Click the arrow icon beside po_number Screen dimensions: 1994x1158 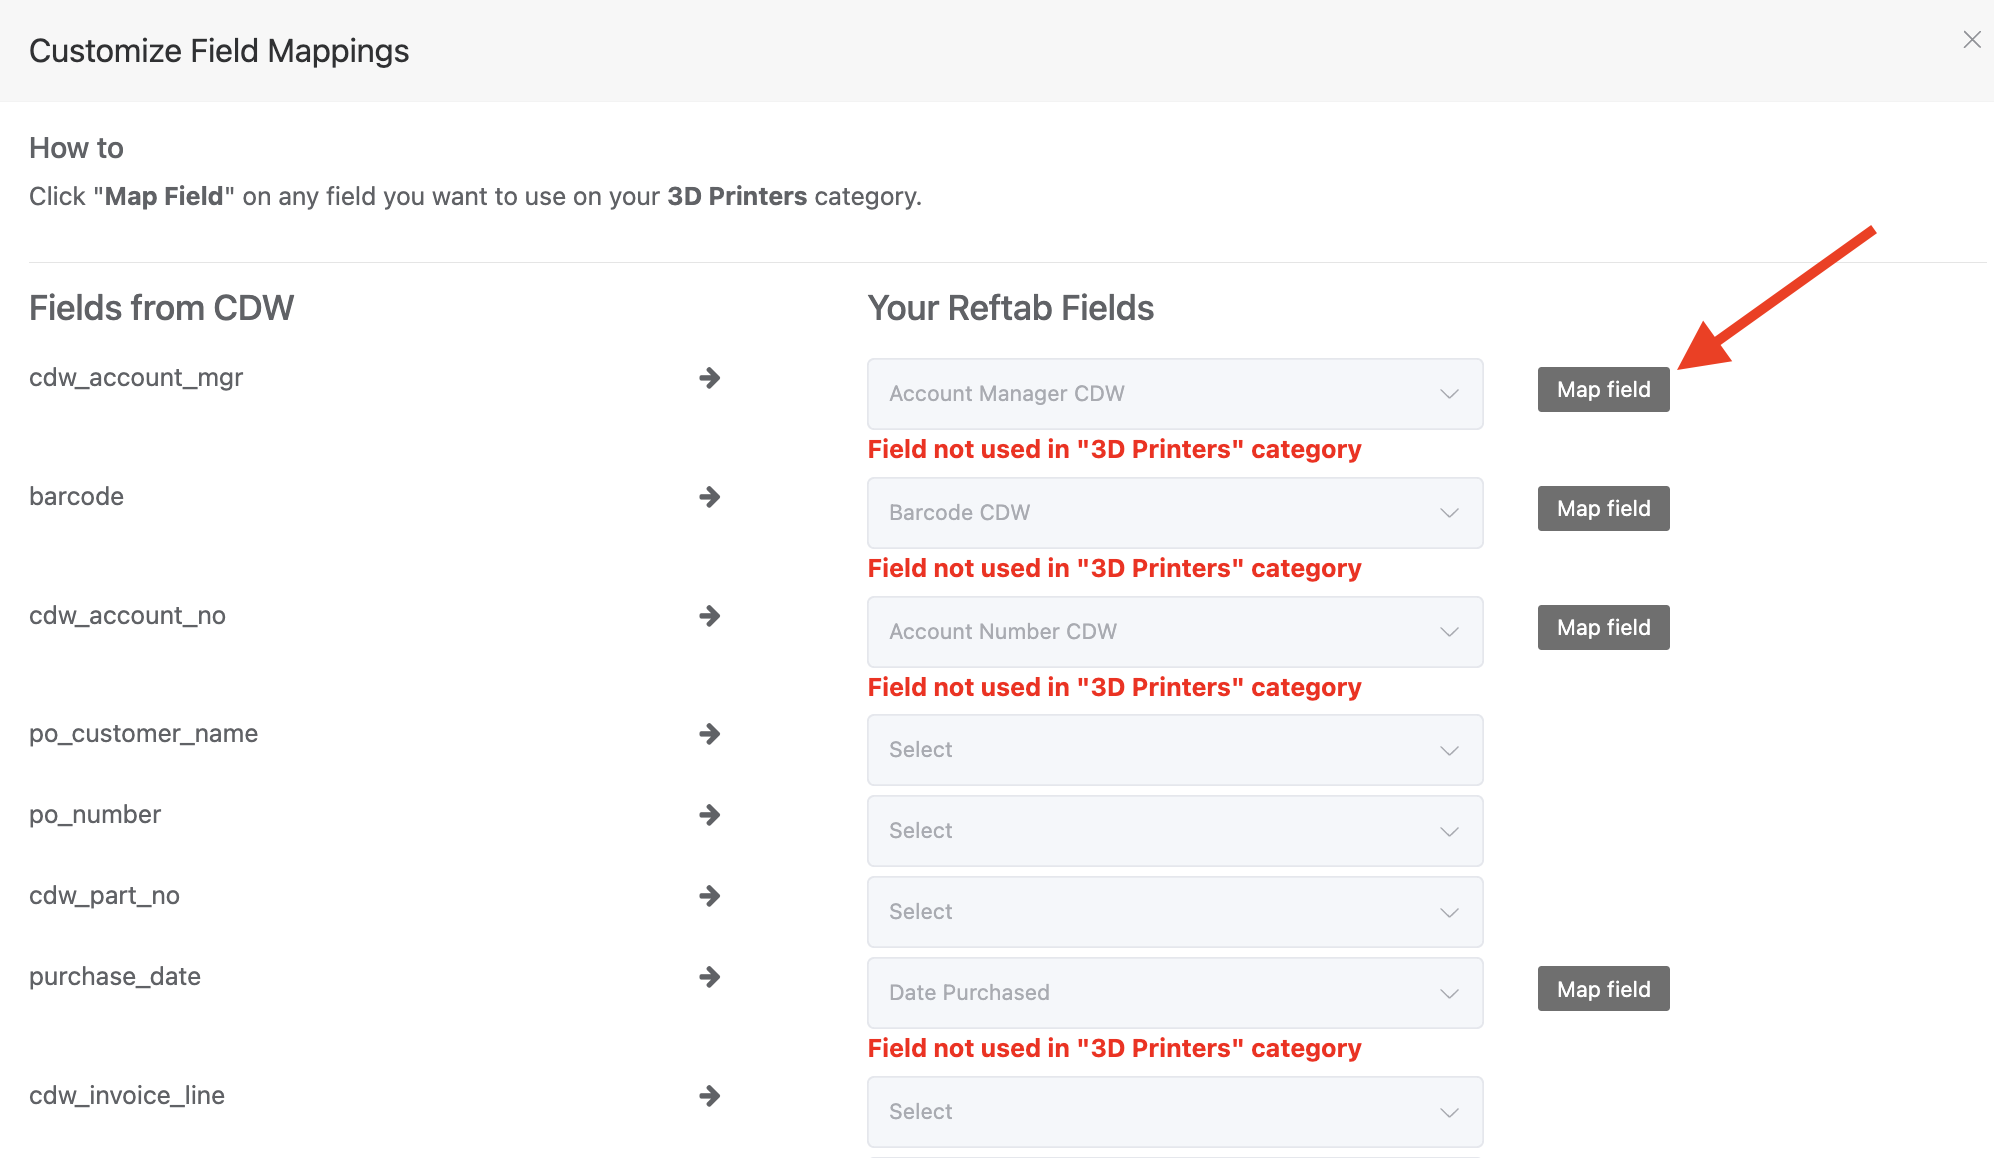710,815
